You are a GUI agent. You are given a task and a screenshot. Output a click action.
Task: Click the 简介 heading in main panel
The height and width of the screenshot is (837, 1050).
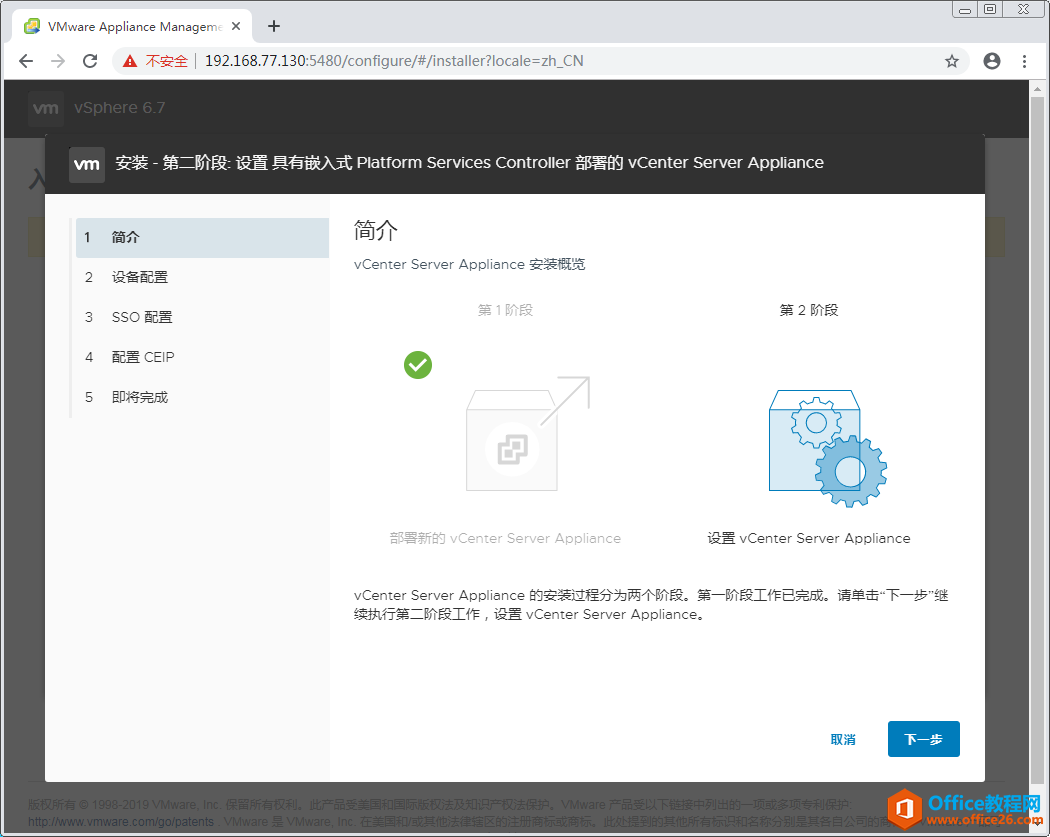pos(376,230)
